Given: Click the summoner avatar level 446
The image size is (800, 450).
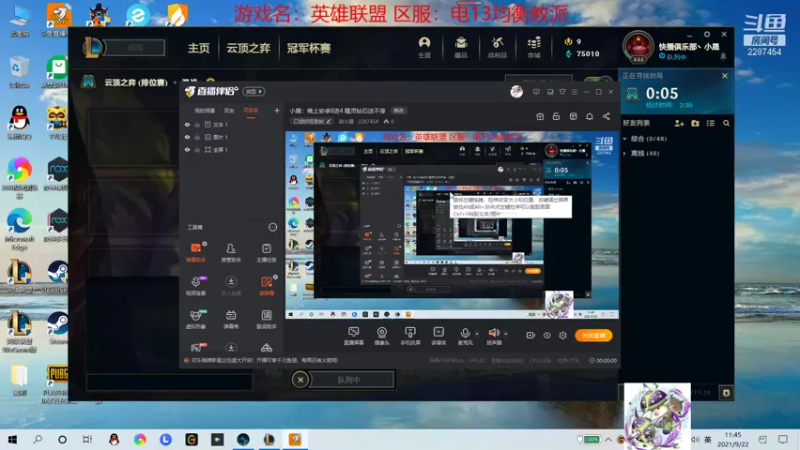Looking at the screenshot, I should coord(638,47).
